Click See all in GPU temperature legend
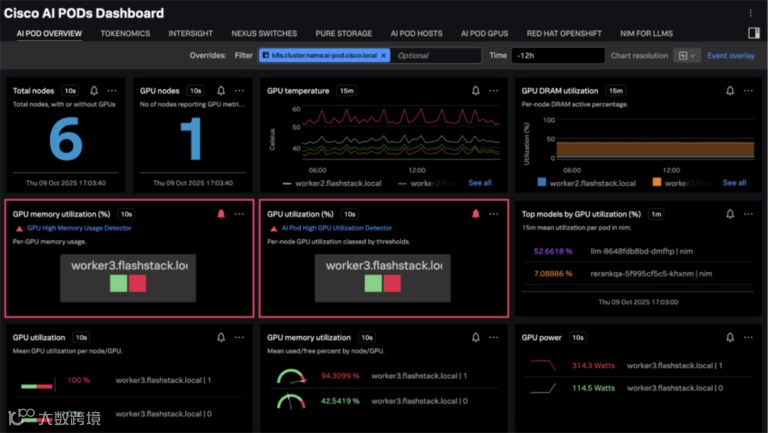This screenshot has height=433, width=768. 480,183
